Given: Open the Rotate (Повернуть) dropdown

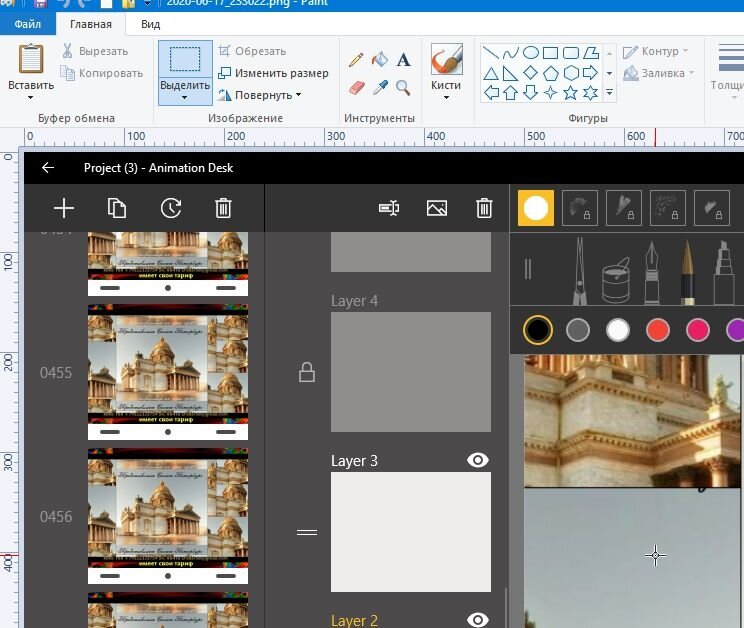Looking at the screenshot, I should tap(298, 95).
